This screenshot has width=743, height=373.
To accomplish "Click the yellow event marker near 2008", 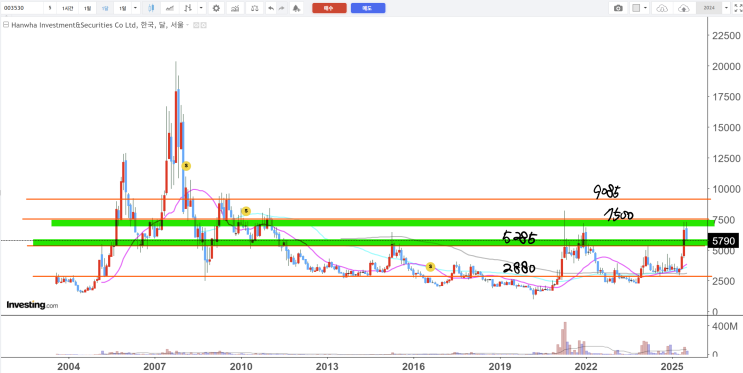I will click(x=186, y=166).
